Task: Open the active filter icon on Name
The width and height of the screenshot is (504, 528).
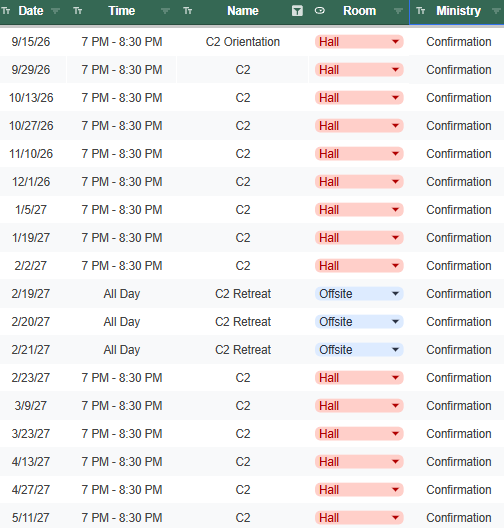Action: [297, 11]
